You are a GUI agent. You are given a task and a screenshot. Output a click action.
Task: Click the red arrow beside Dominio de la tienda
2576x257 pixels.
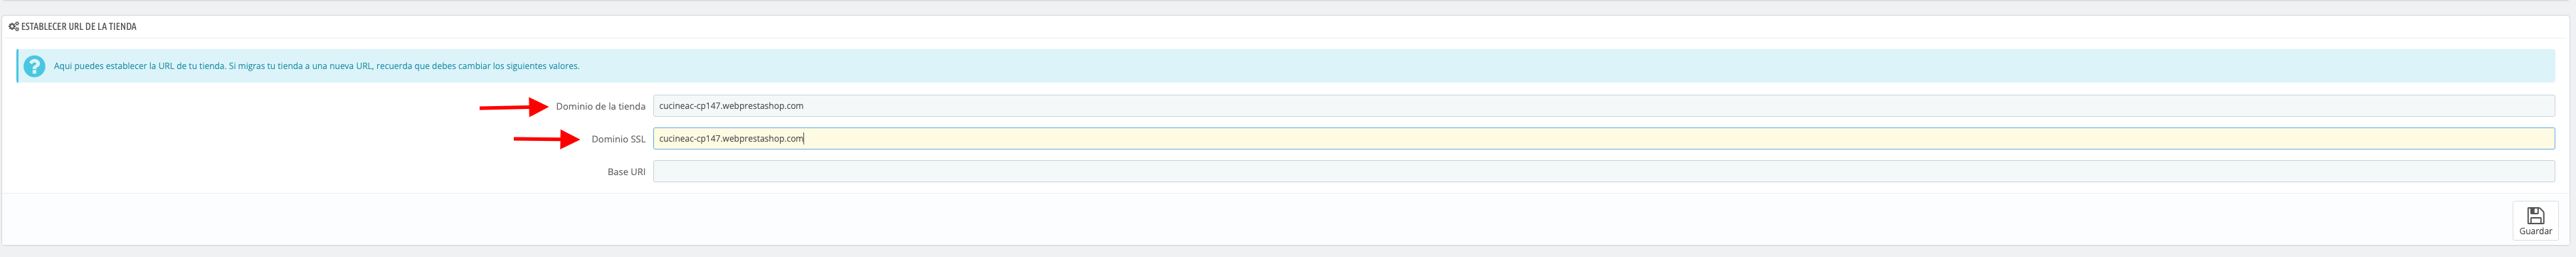point(513,106)
